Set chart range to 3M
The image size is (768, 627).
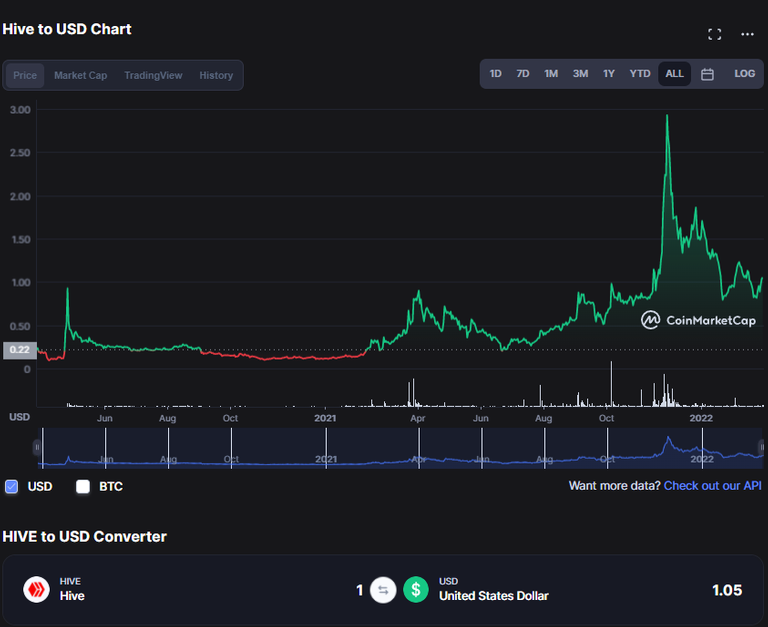(x=580, y=73)
